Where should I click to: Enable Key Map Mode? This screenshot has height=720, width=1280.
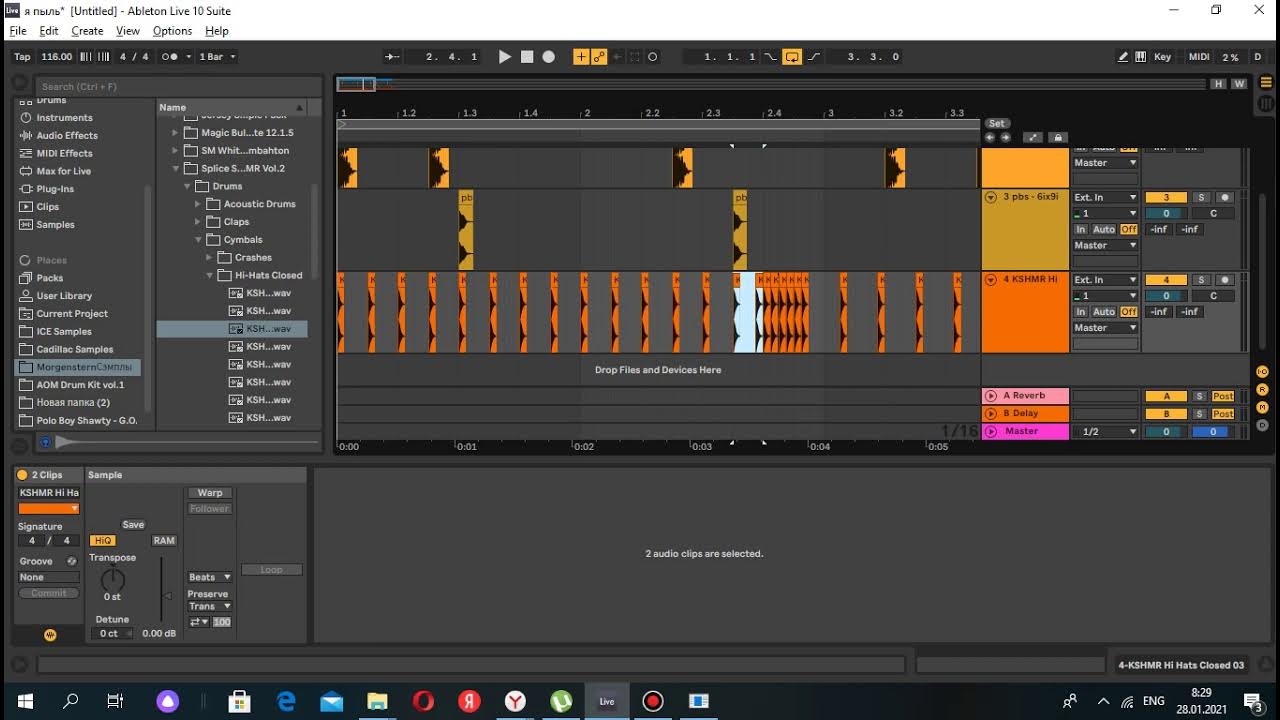click(1162, 57)
